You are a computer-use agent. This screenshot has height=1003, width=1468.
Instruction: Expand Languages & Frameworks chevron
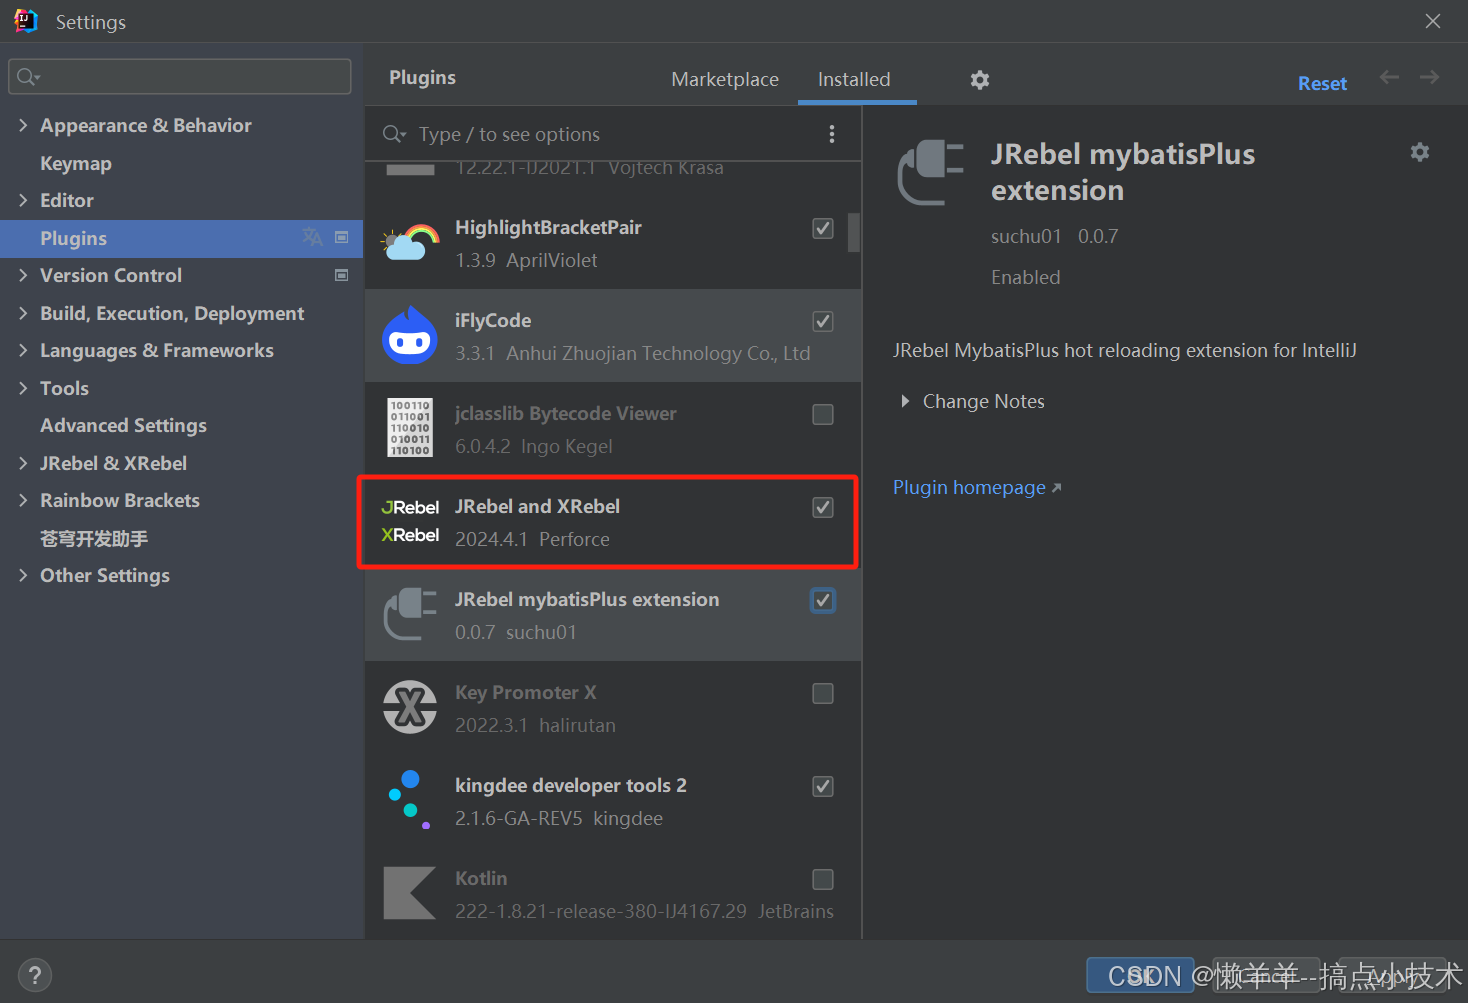point(23,350)
